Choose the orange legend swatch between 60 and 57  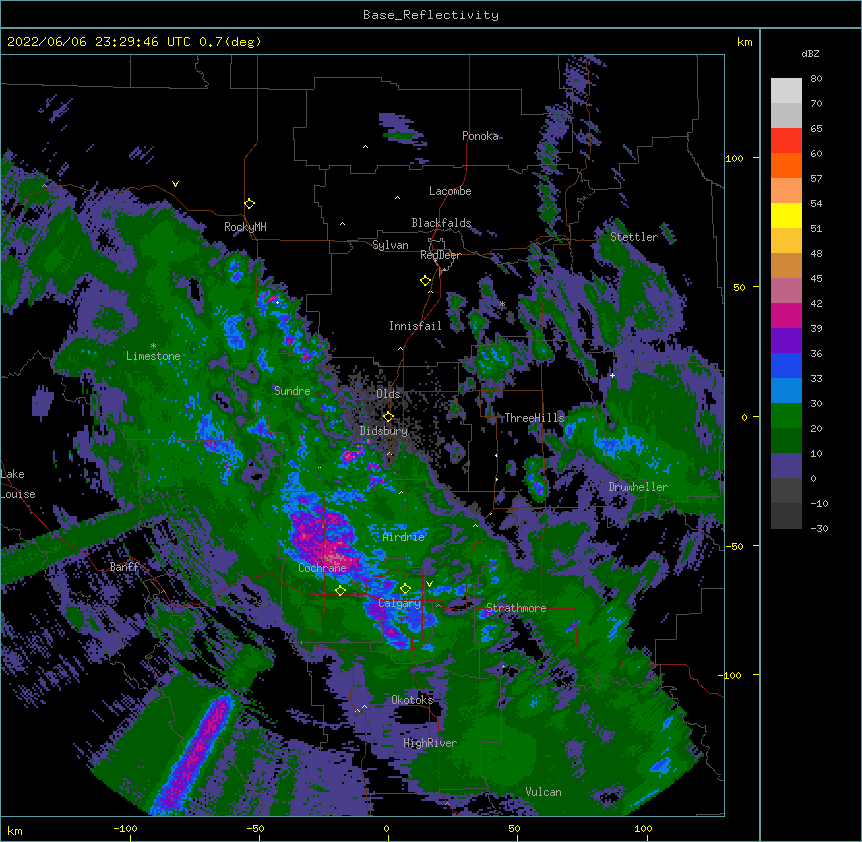[x=786, y=165]
